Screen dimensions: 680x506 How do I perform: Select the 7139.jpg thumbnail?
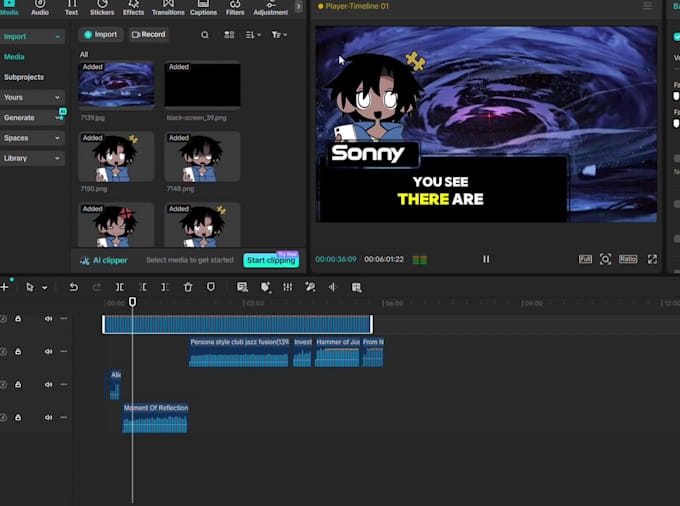116,85
